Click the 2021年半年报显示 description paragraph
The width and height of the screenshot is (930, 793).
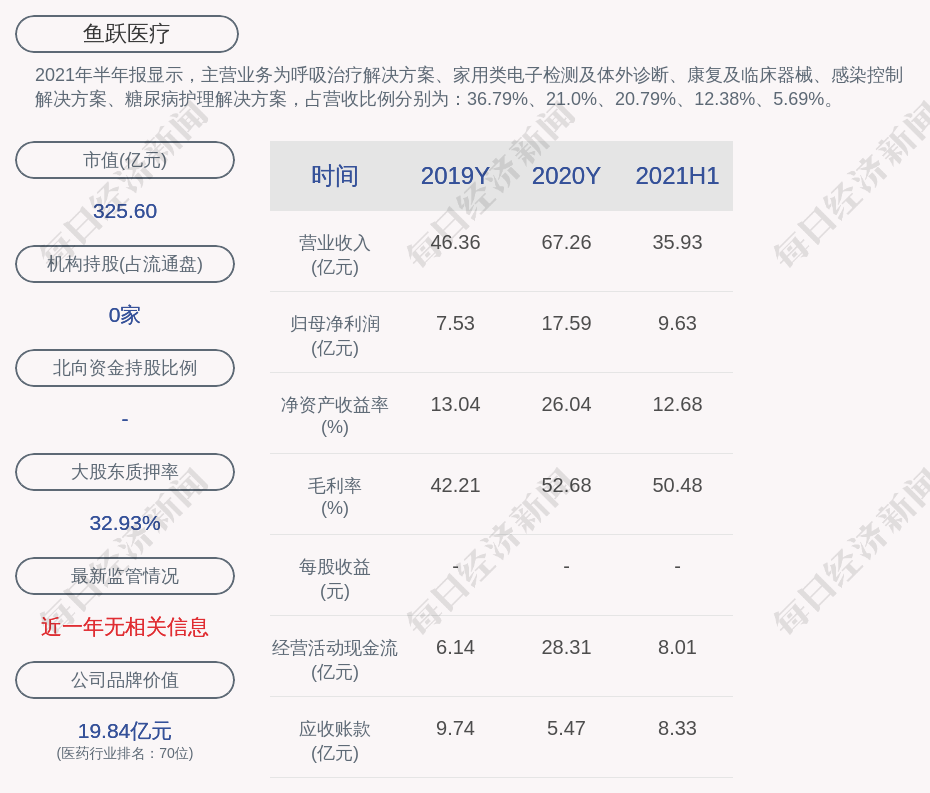(469, 87)
